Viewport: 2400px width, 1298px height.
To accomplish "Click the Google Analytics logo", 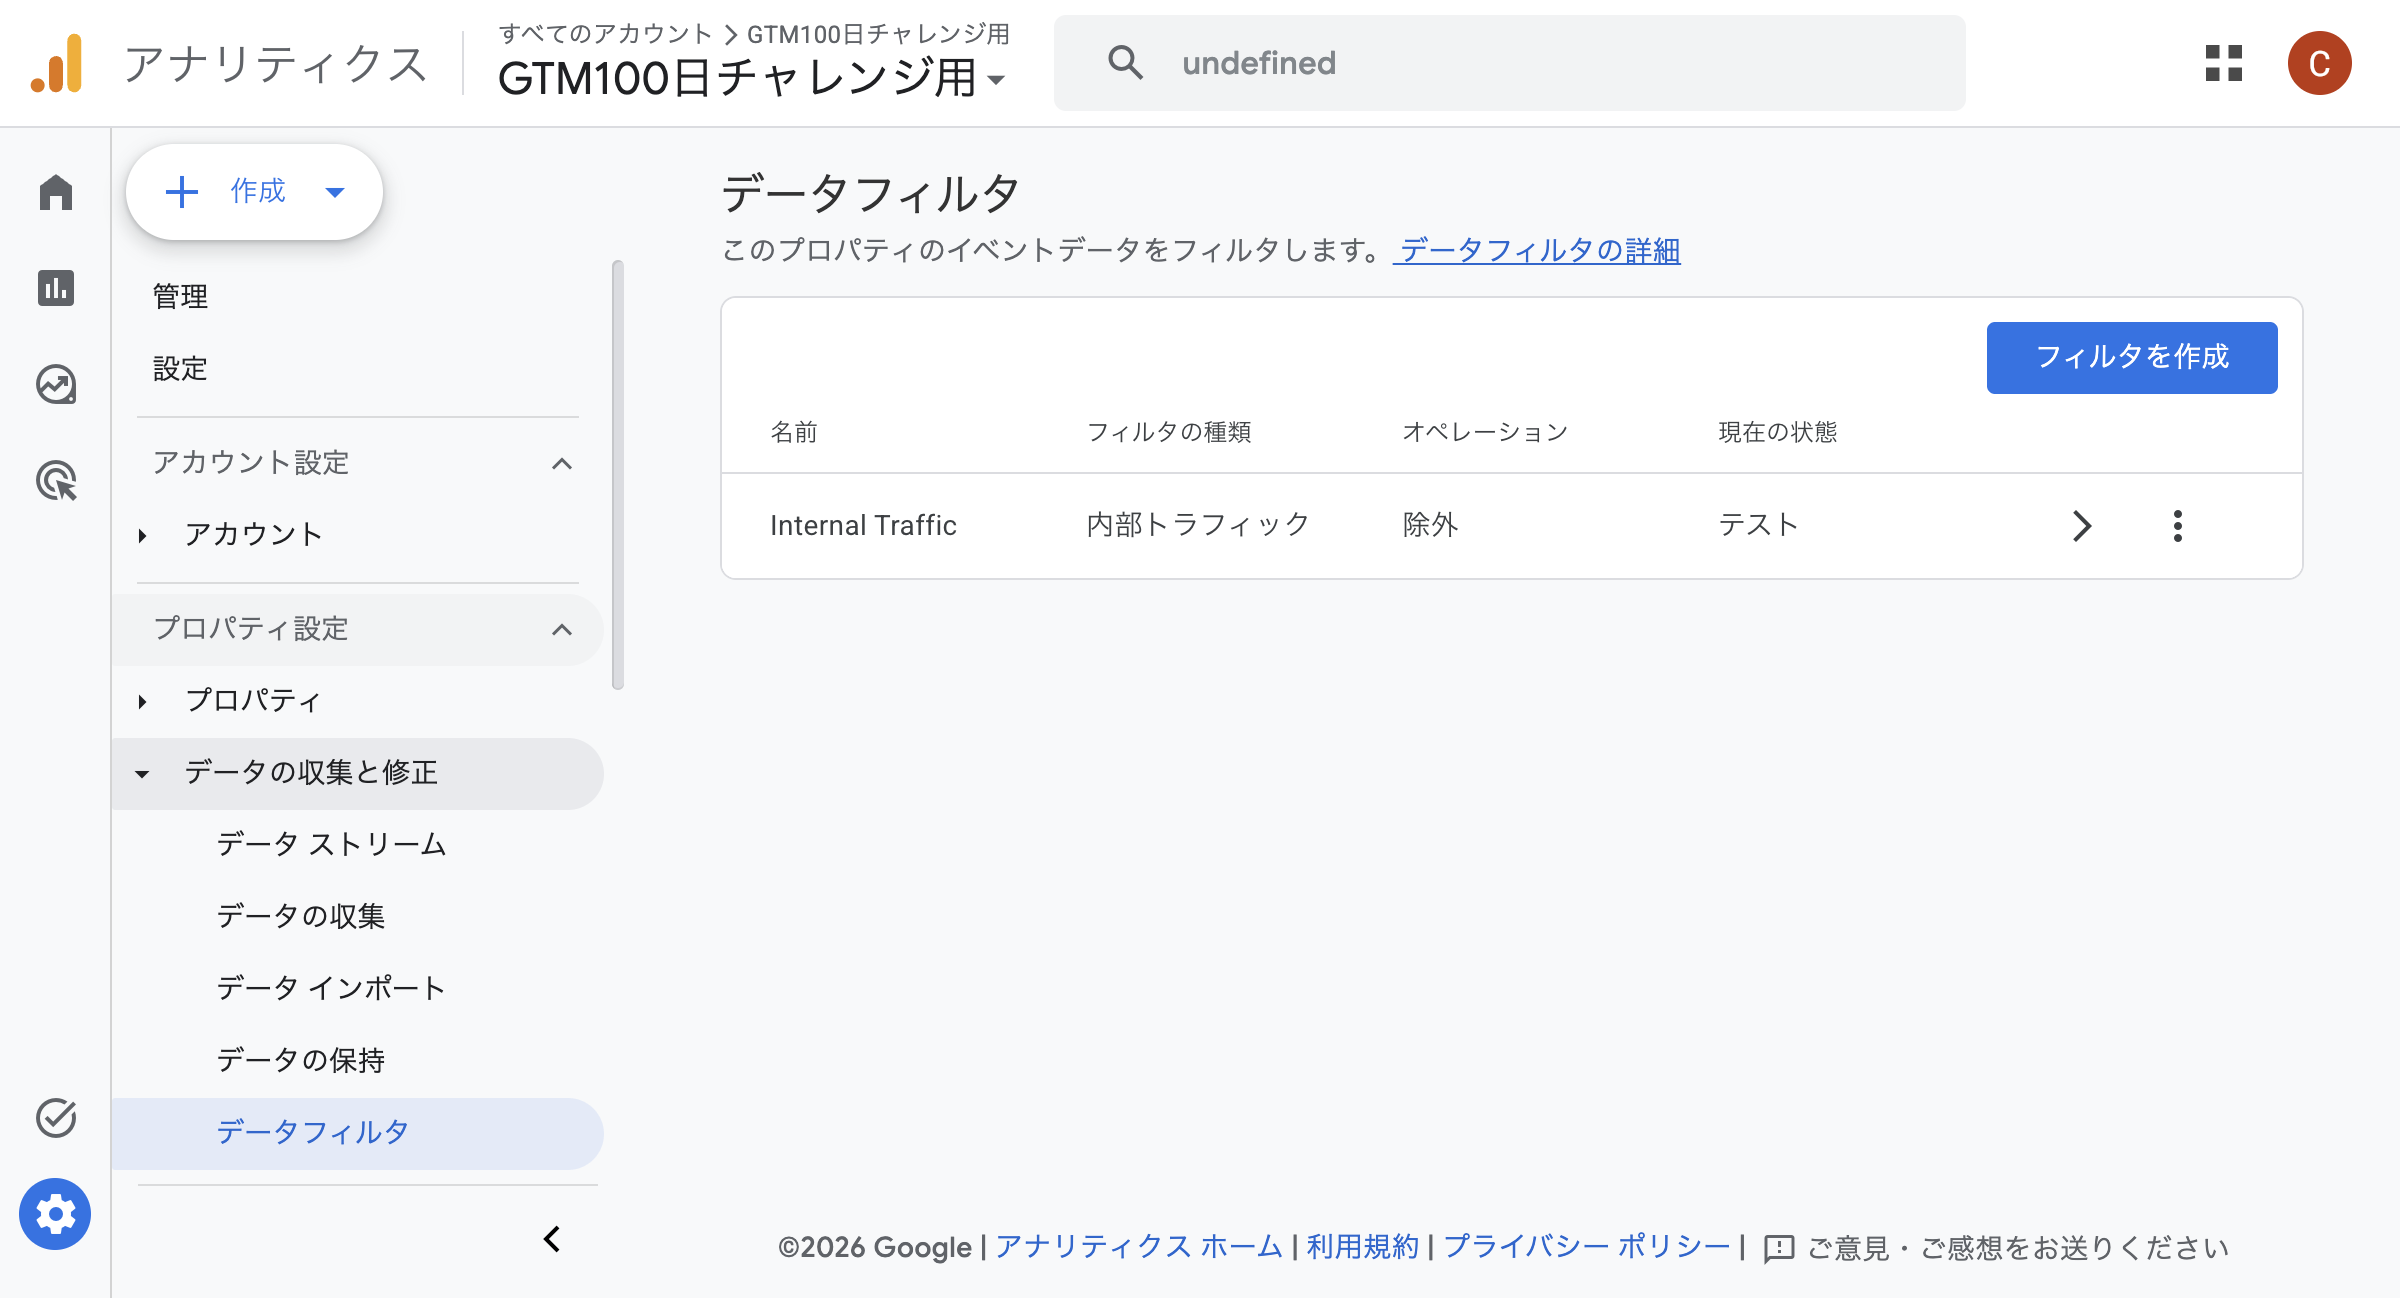I will coord(56,63).
